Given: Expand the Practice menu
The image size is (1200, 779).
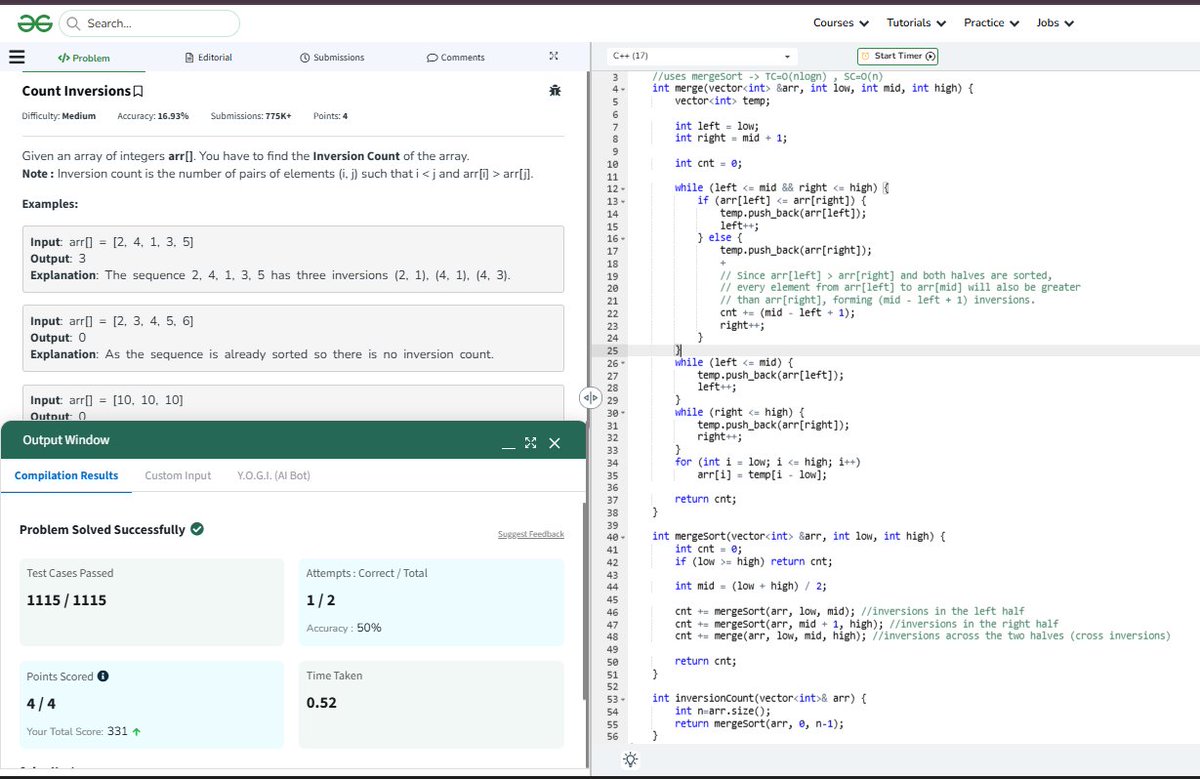Looking at the screenshot, I should point(991,23).
